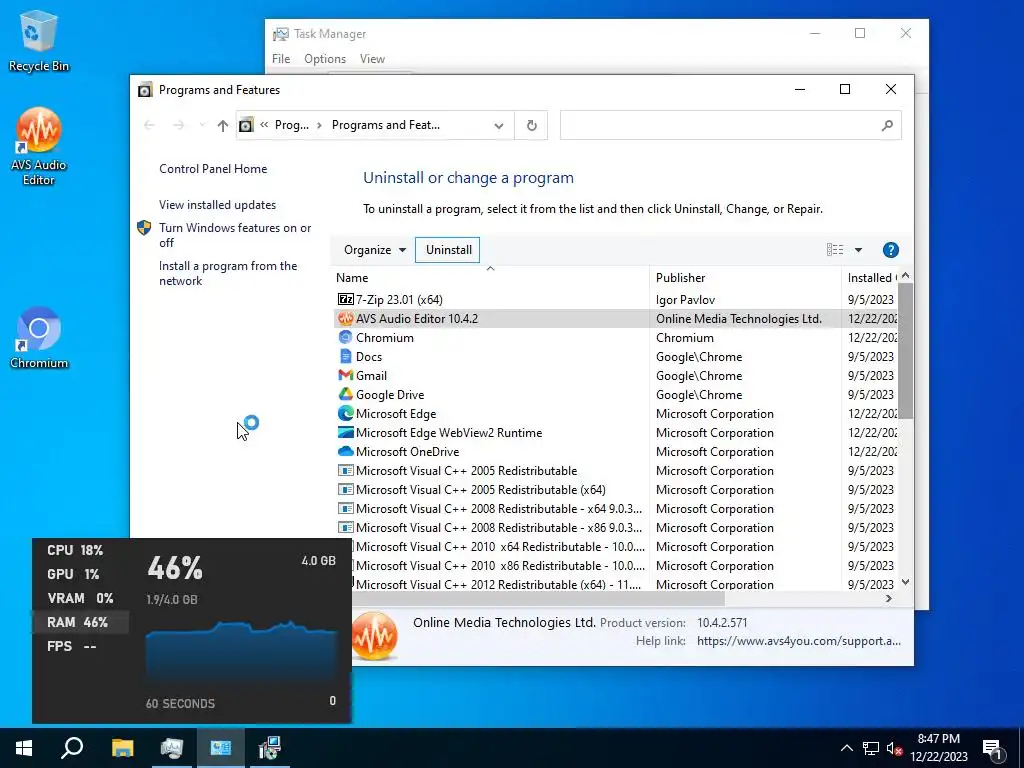Click the Igor Pavlov publisher cell
1024x768 pixels.
(685, 300)
